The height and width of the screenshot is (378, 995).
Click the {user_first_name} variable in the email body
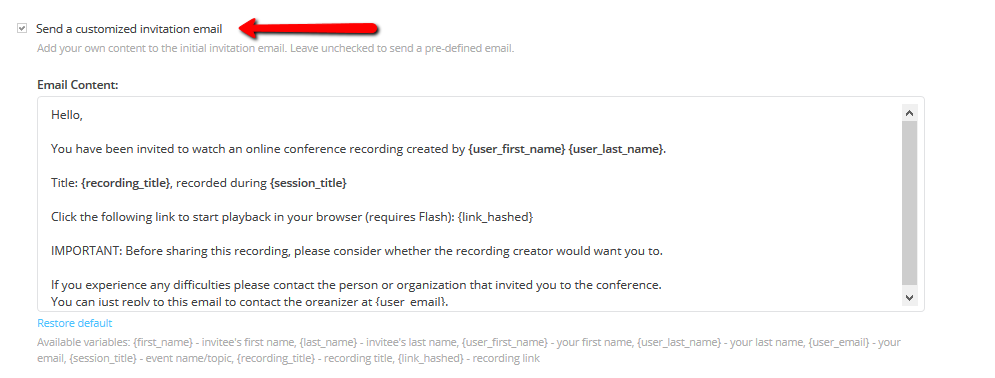click(517, 149)
